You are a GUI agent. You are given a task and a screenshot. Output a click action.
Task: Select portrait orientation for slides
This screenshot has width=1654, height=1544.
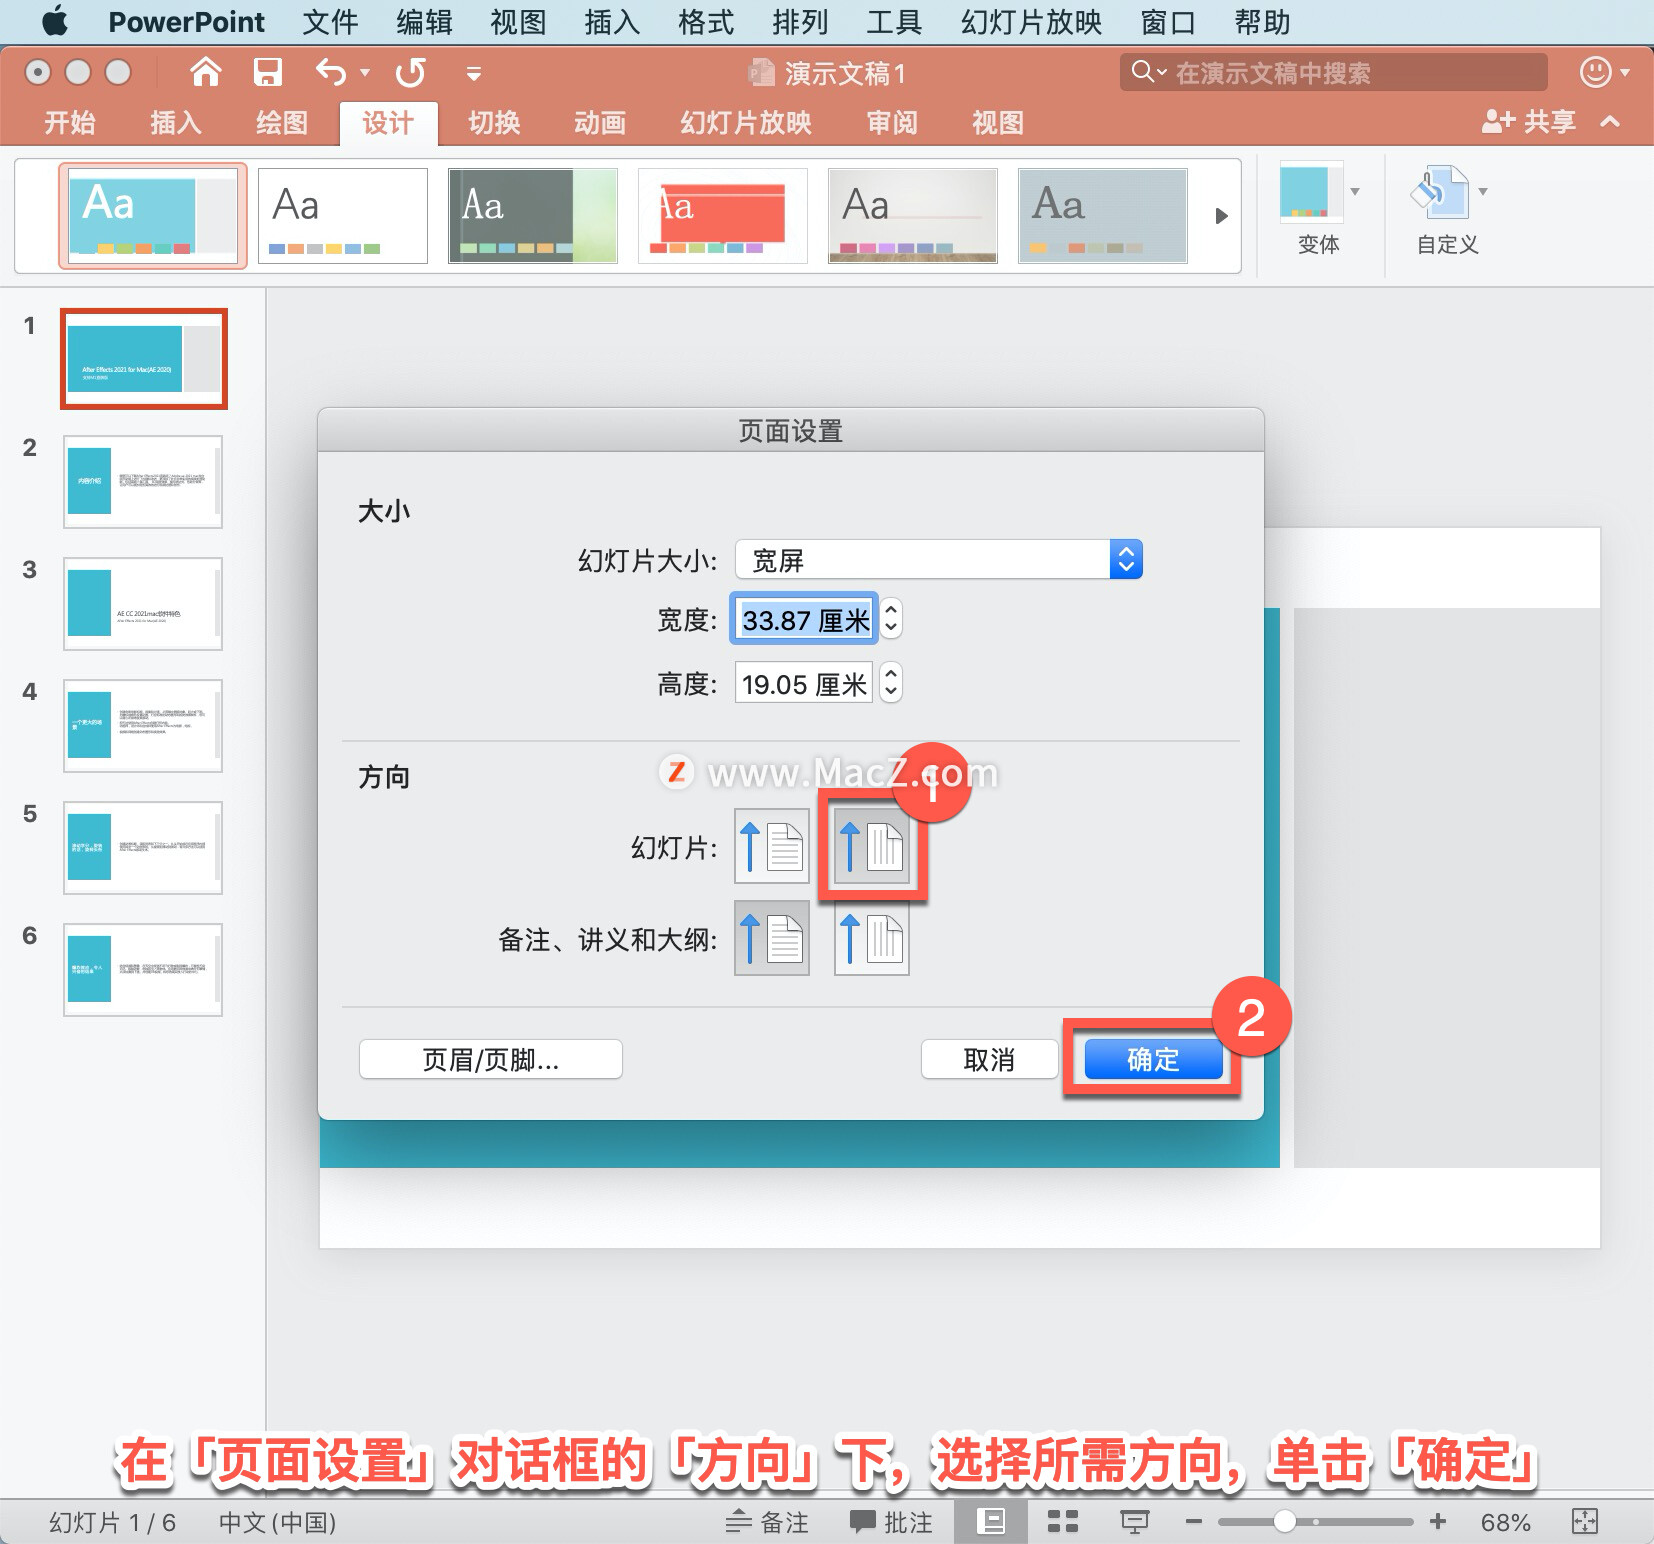[x=771, y=846]
